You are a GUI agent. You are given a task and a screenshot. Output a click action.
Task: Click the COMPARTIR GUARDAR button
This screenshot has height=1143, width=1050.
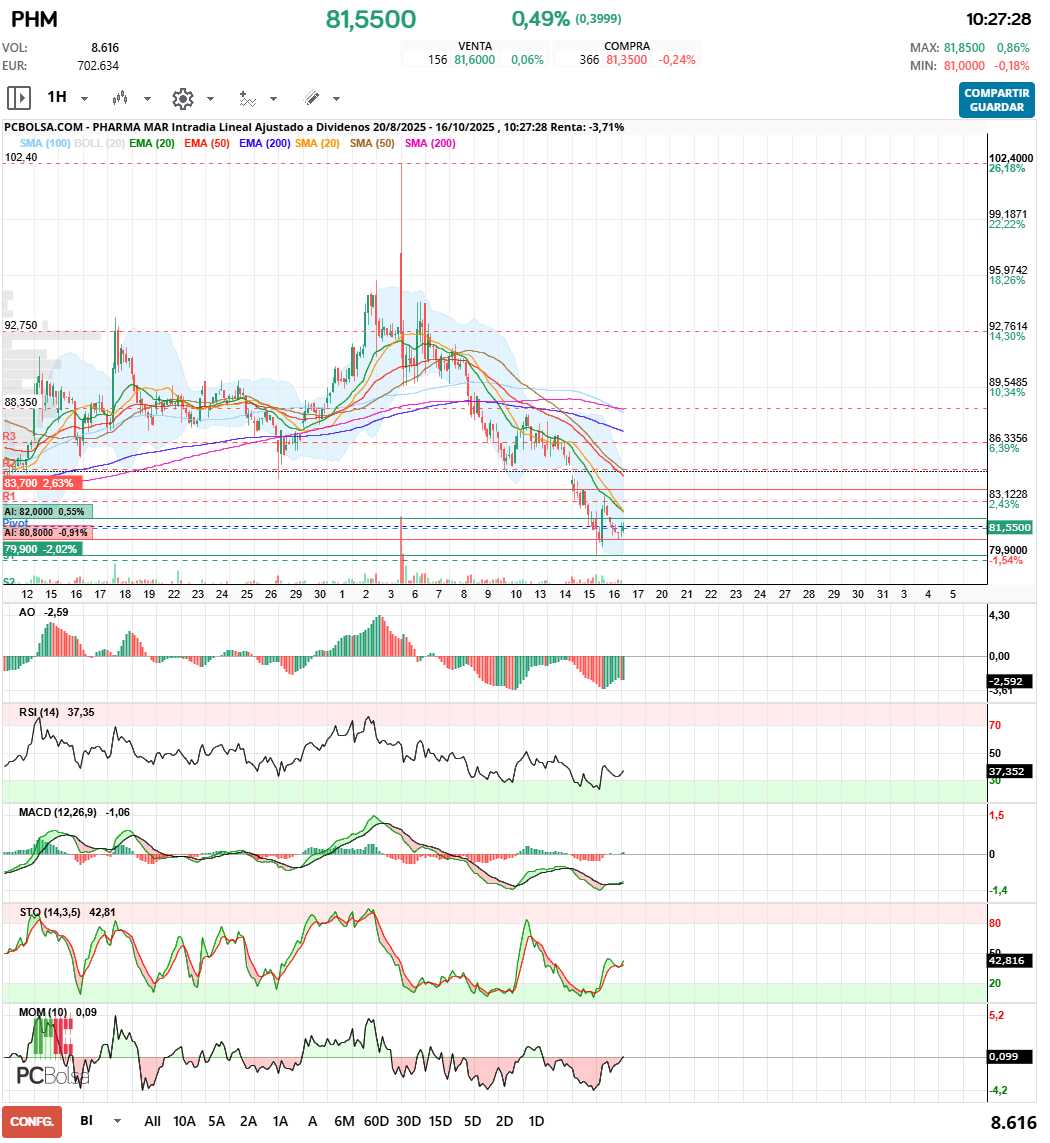click(x=997, y=100)
